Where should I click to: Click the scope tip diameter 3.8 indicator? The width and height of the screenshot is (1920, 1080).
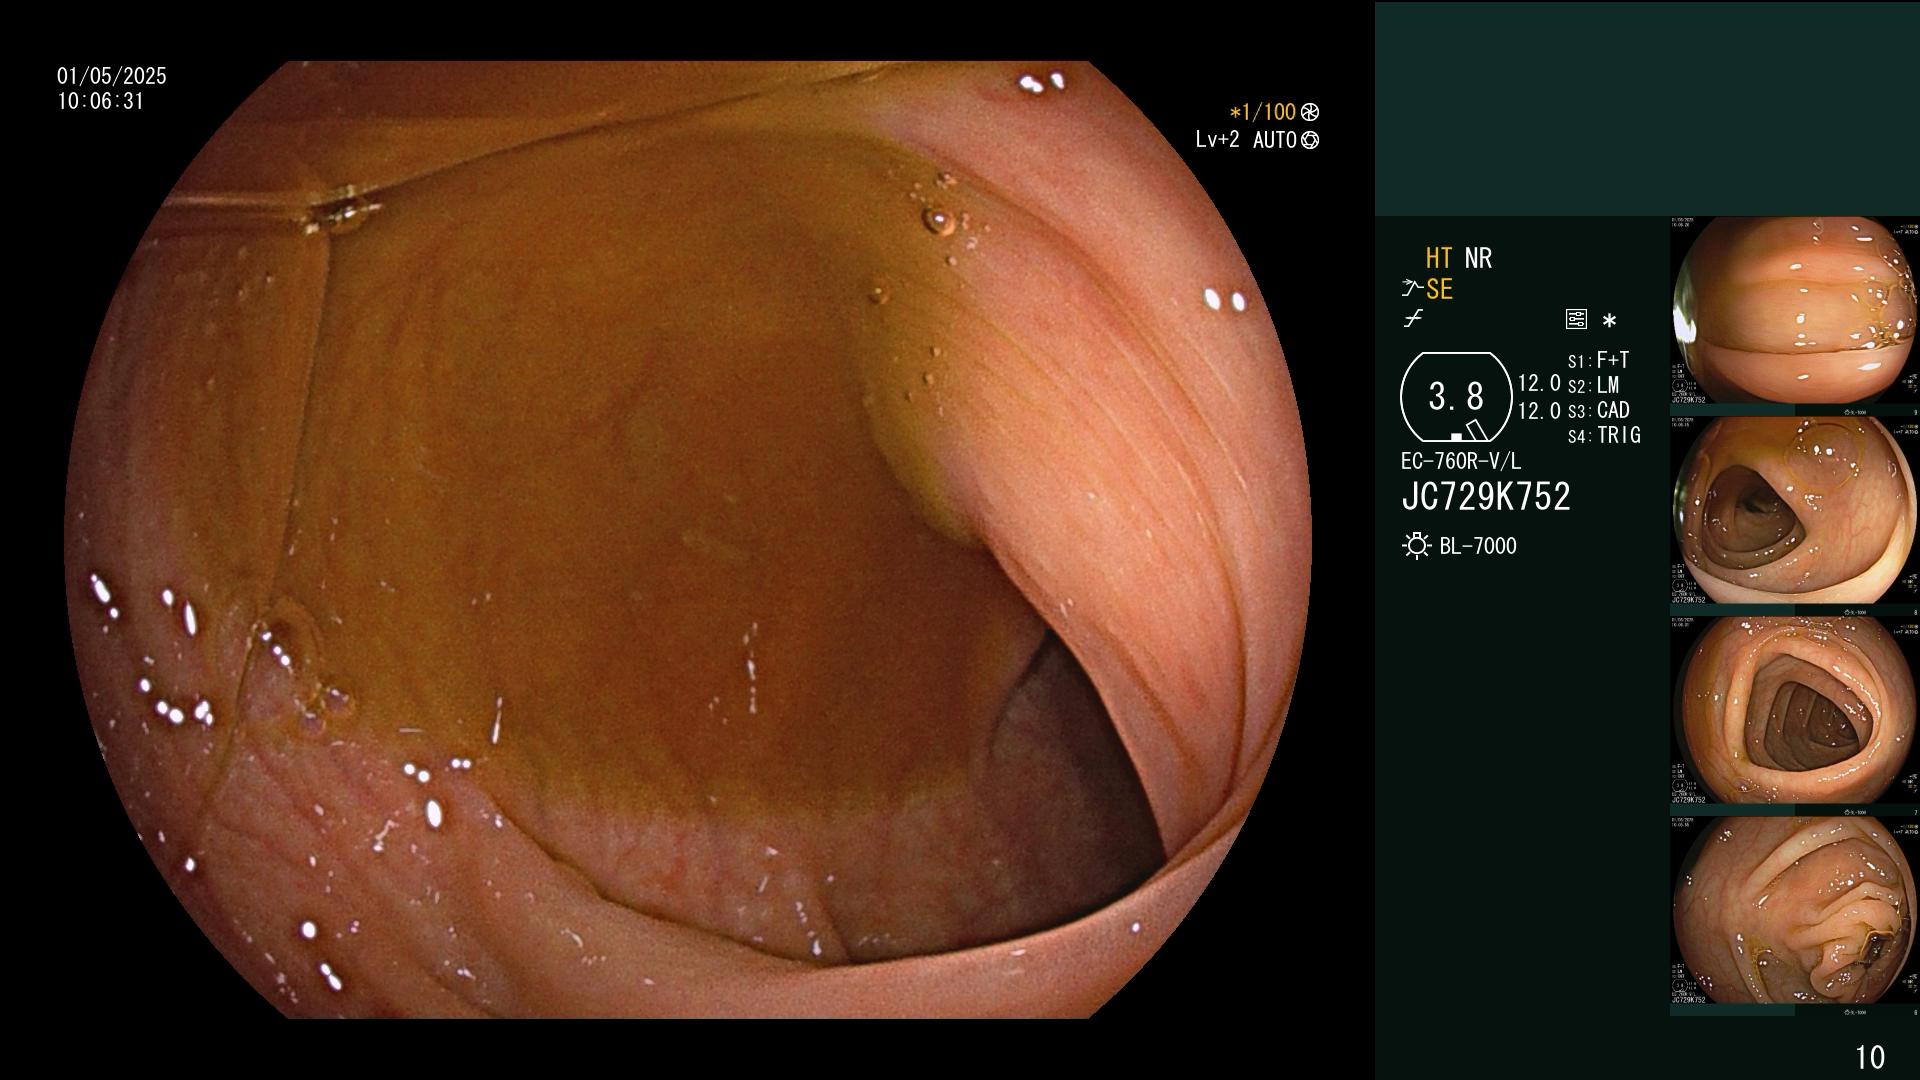(x=1456, y=397)
